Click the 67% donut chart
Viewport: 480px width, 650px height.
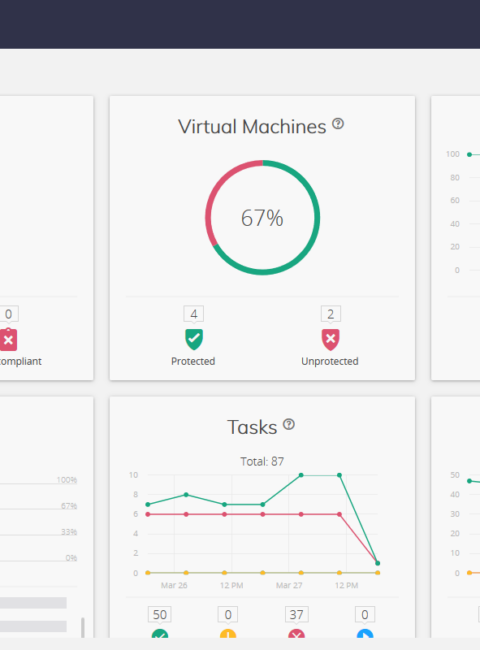262,217
